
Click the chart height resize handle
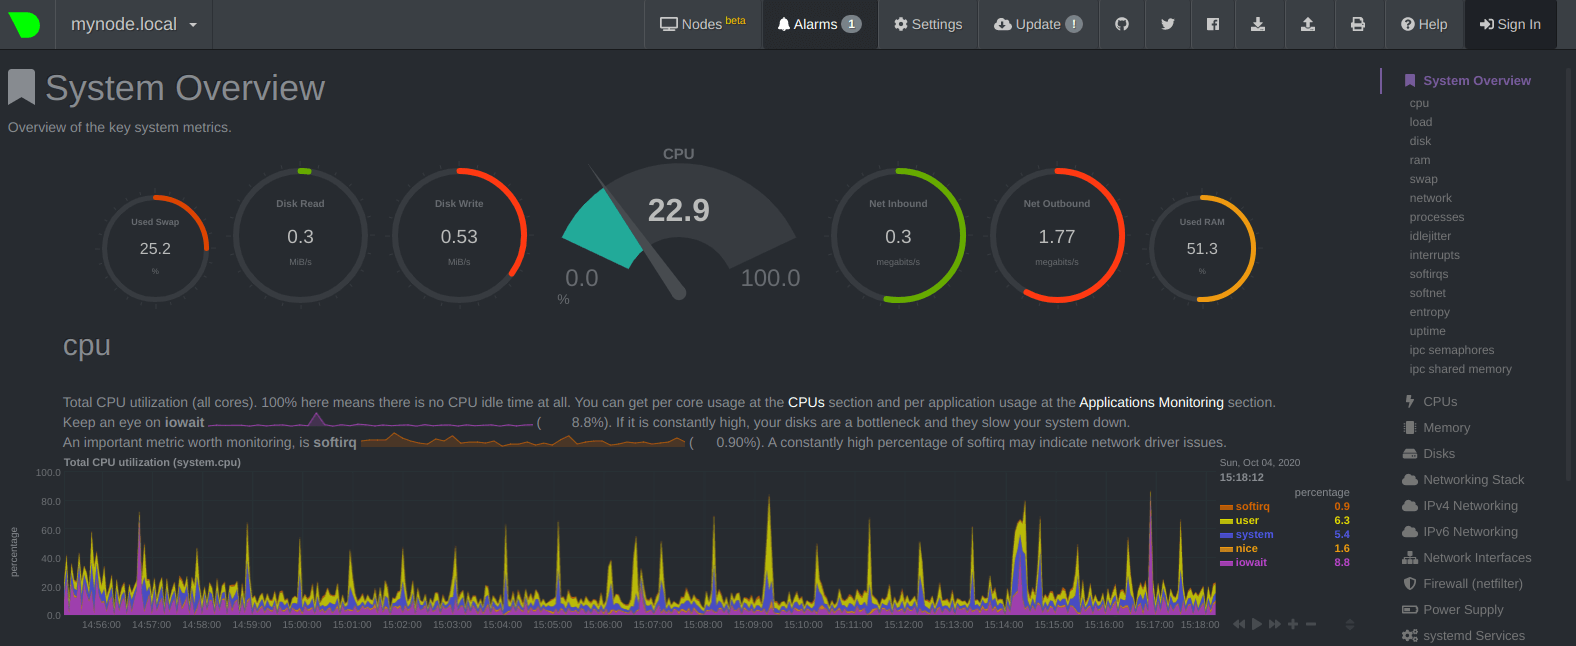click(x=1349, y=624)
